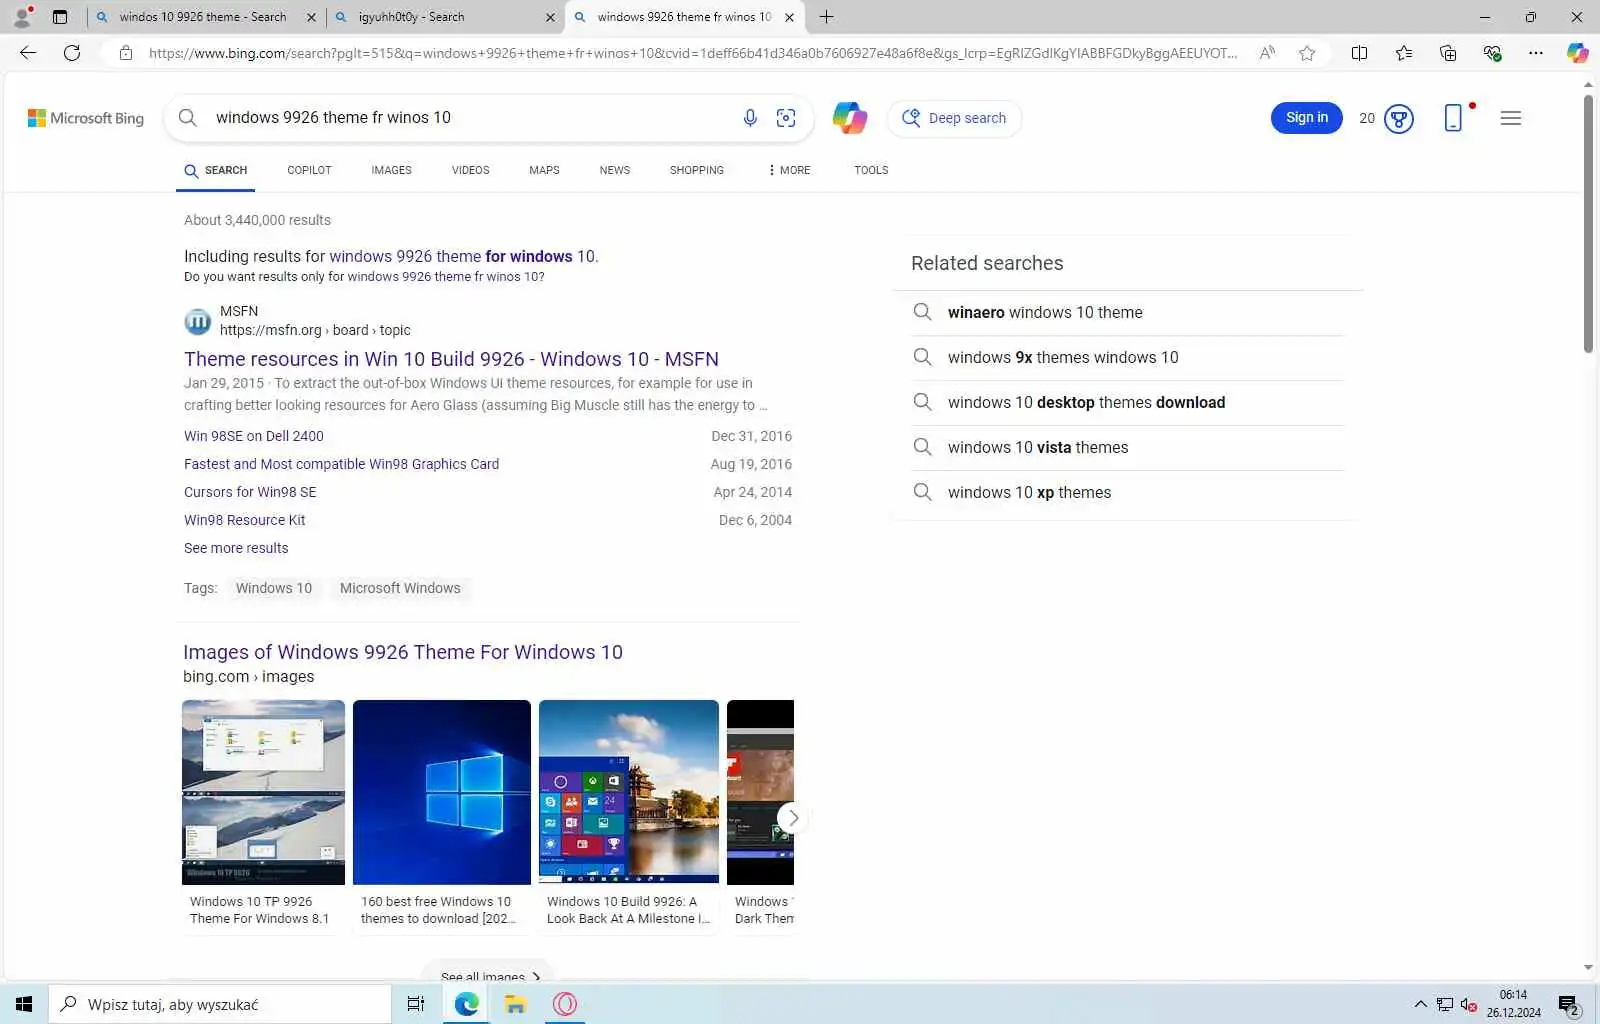Open split screen view

coord(1359,53)
